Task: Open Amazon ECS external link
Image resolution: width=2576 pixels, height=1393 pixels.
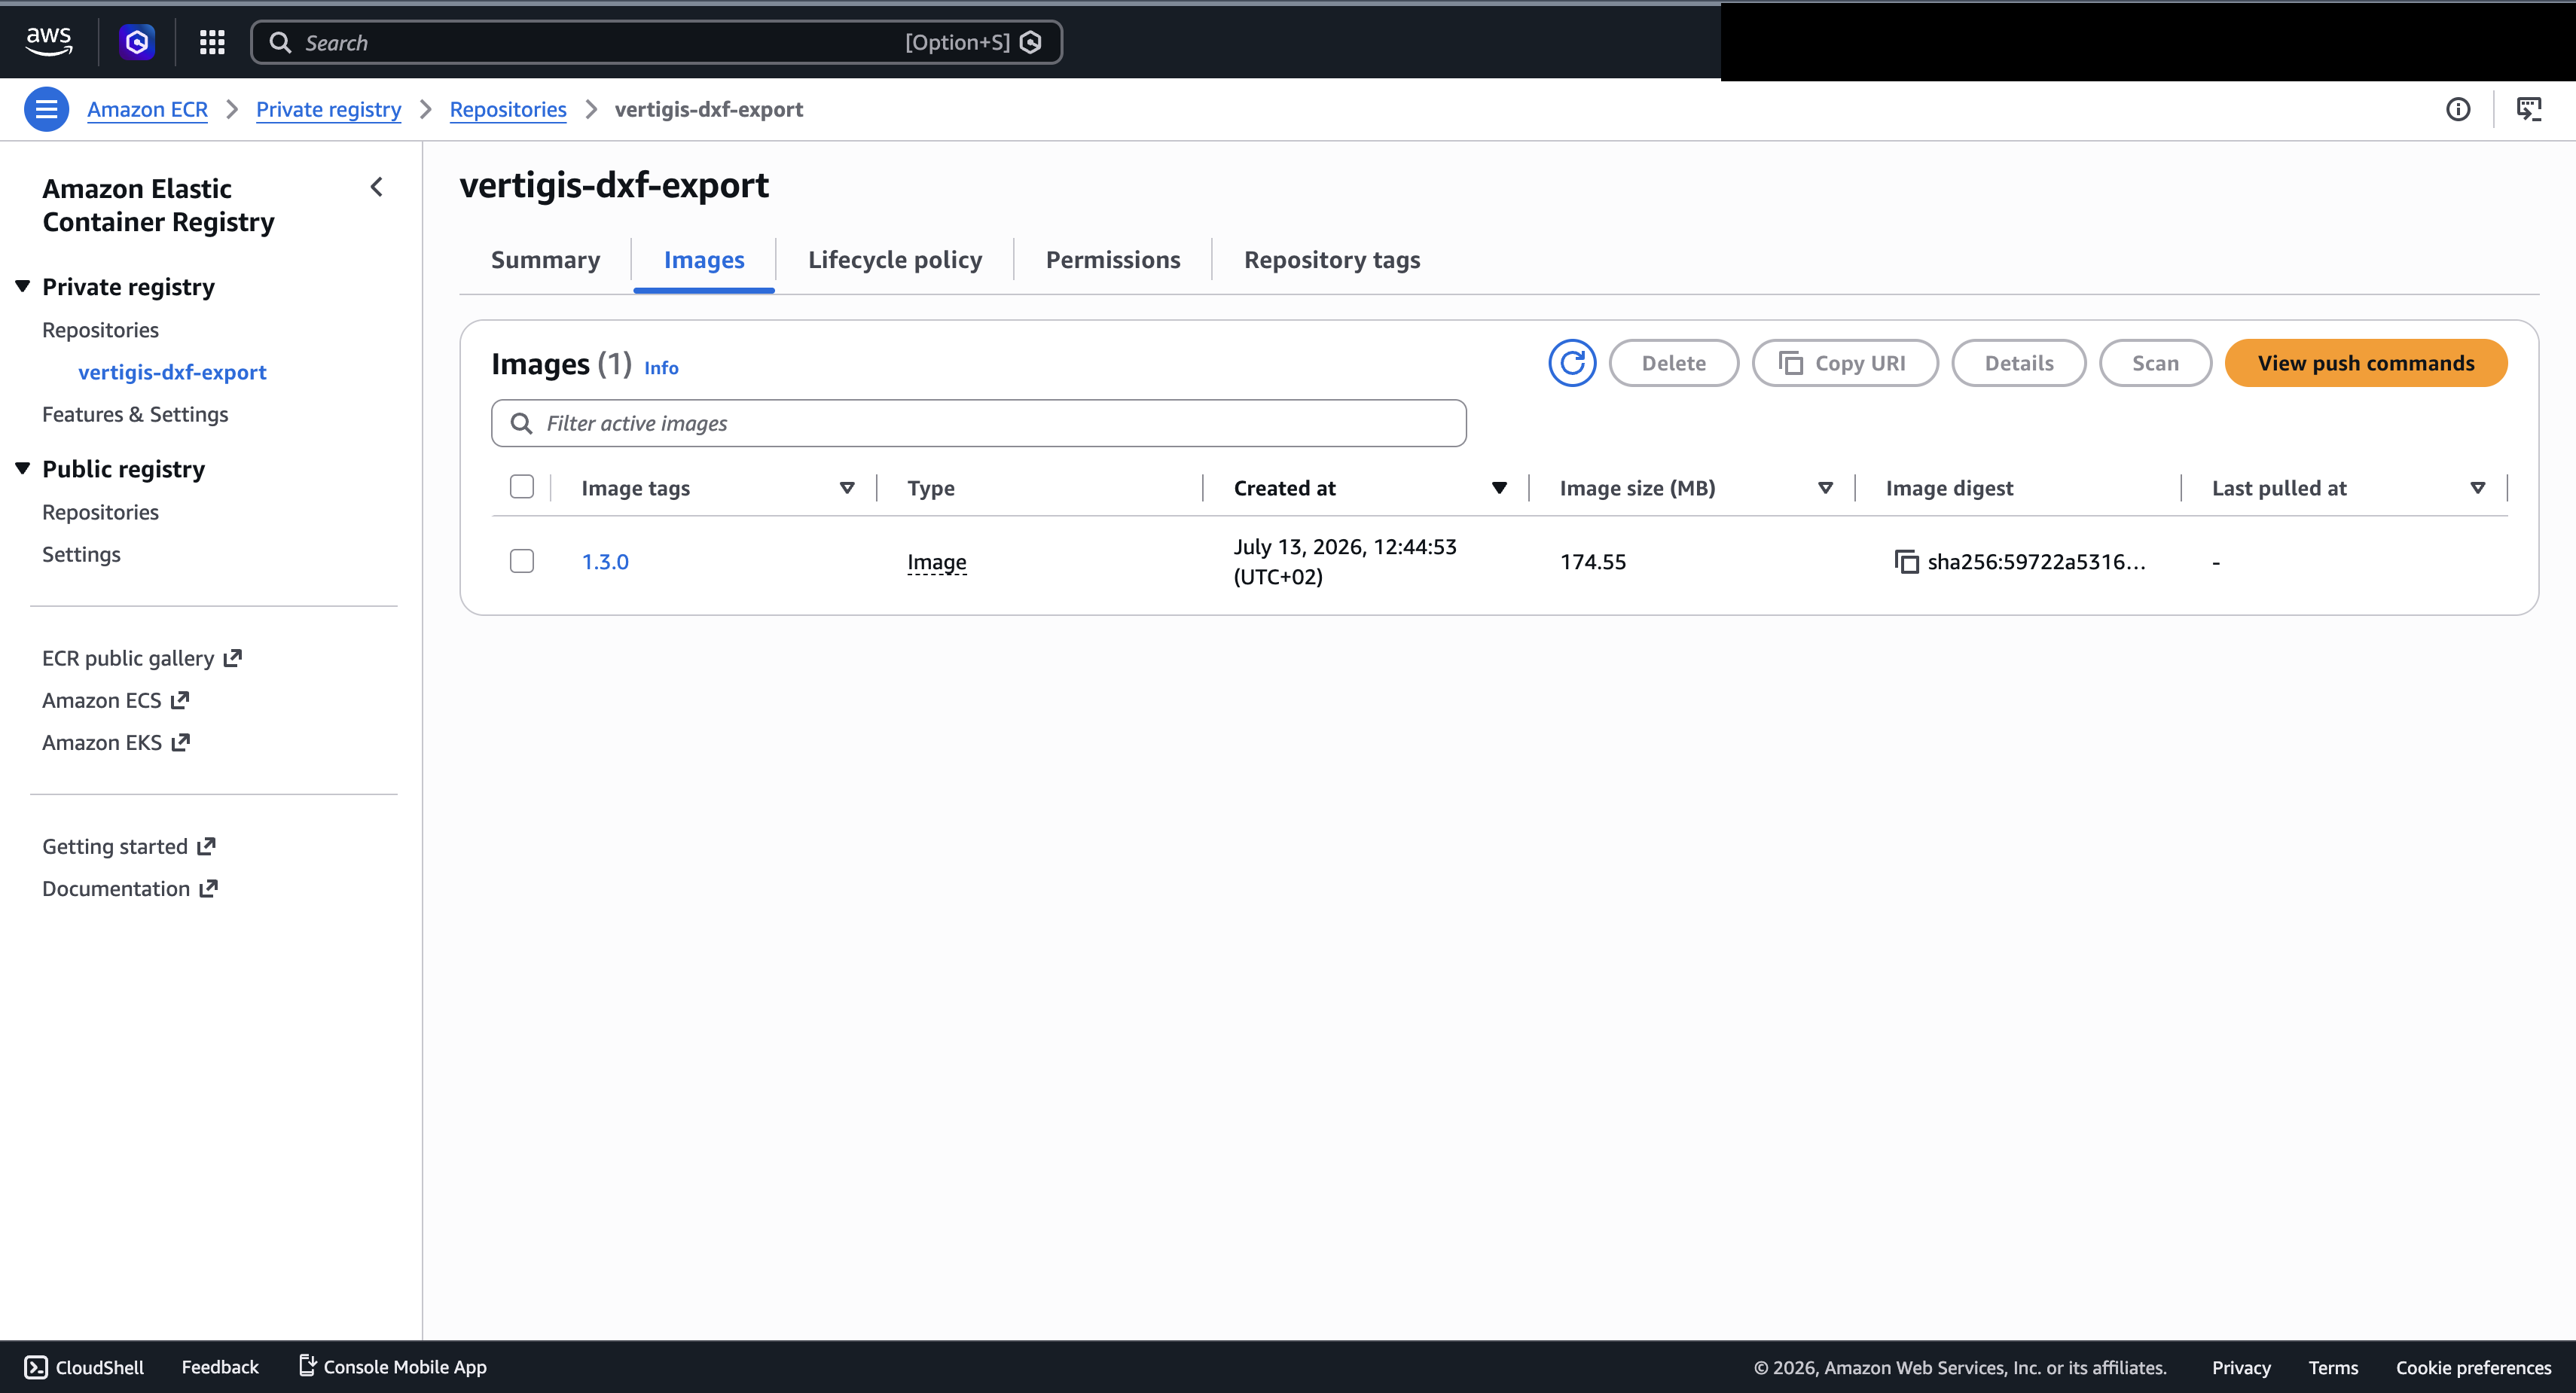Action: pos(116,700)
